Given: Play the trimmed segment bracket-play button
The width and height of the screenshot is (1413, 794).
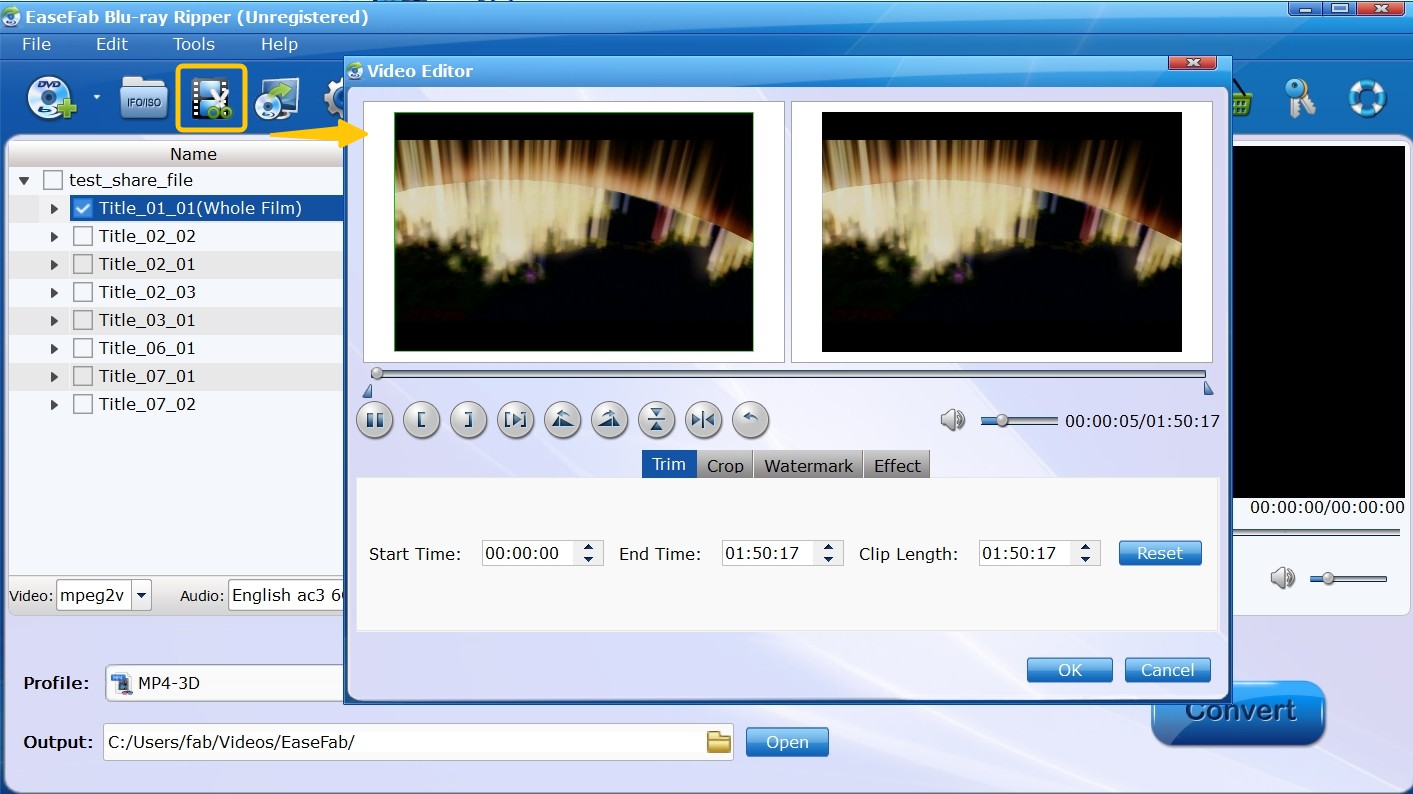Looking at the screenshot, I should [x=516, y=420].
